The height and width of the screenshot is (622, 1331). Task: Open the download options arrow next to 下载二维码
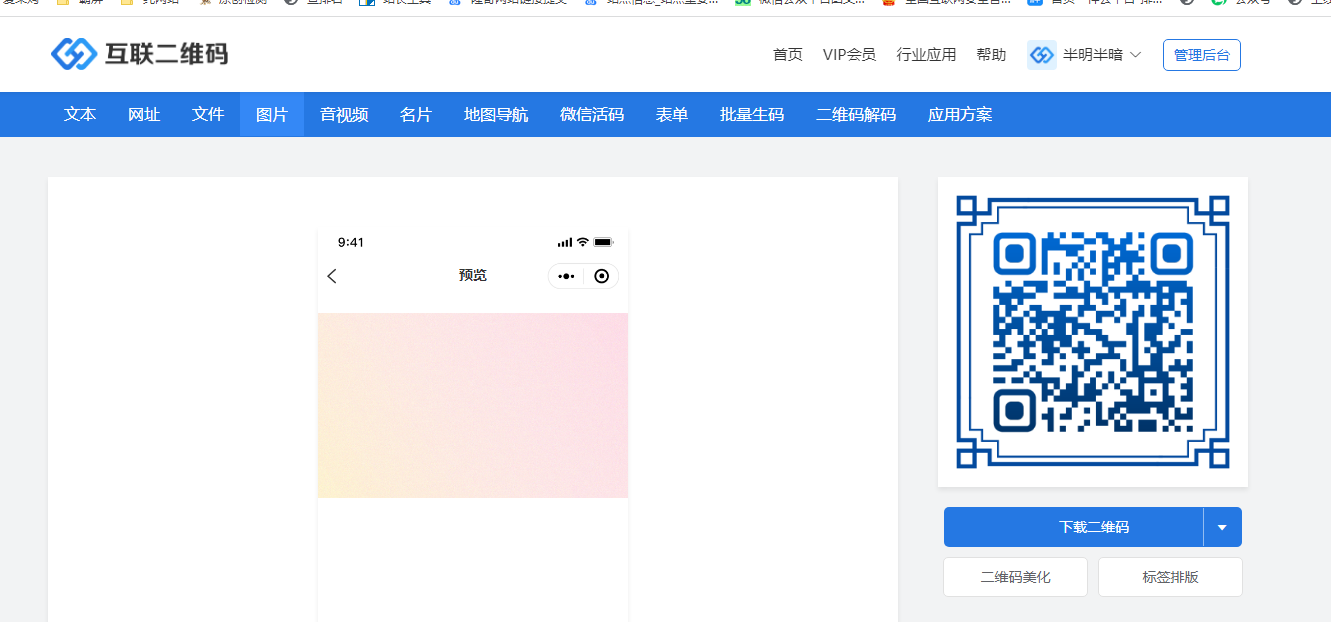pos(1222,527)
